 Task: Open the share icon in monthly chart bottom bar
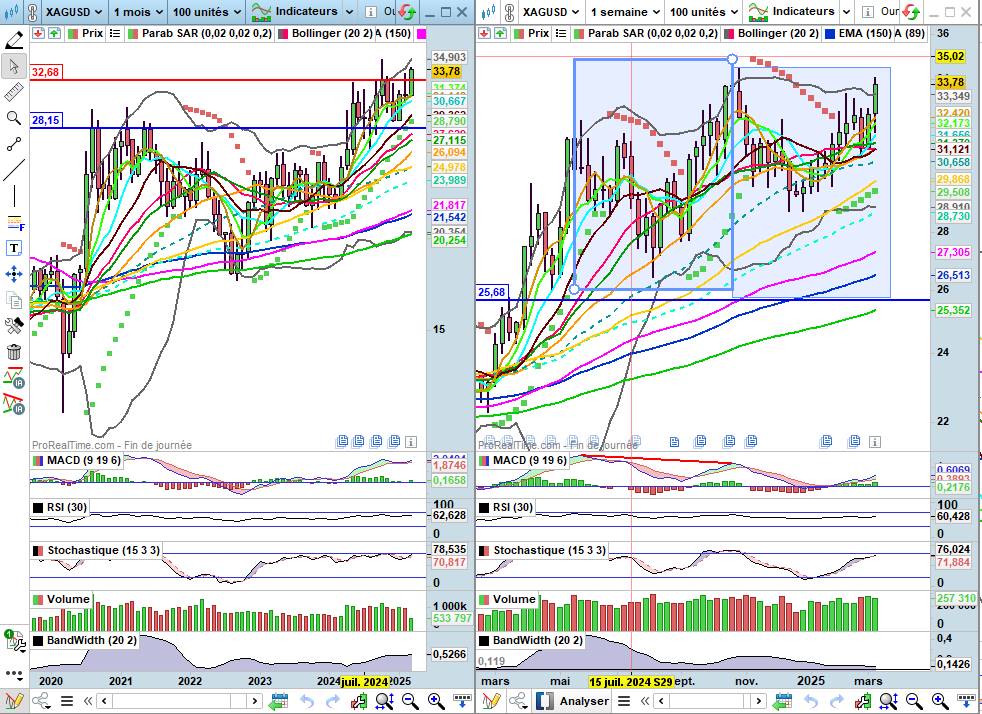[x=42, y=701]
